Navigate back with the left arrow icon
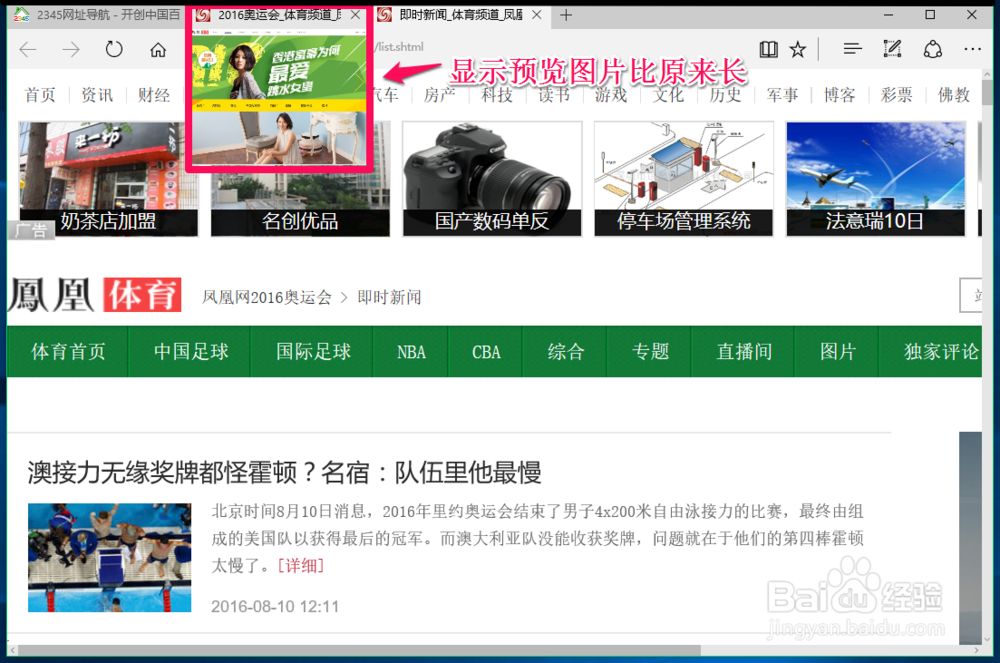 click(x=28, y=47)
